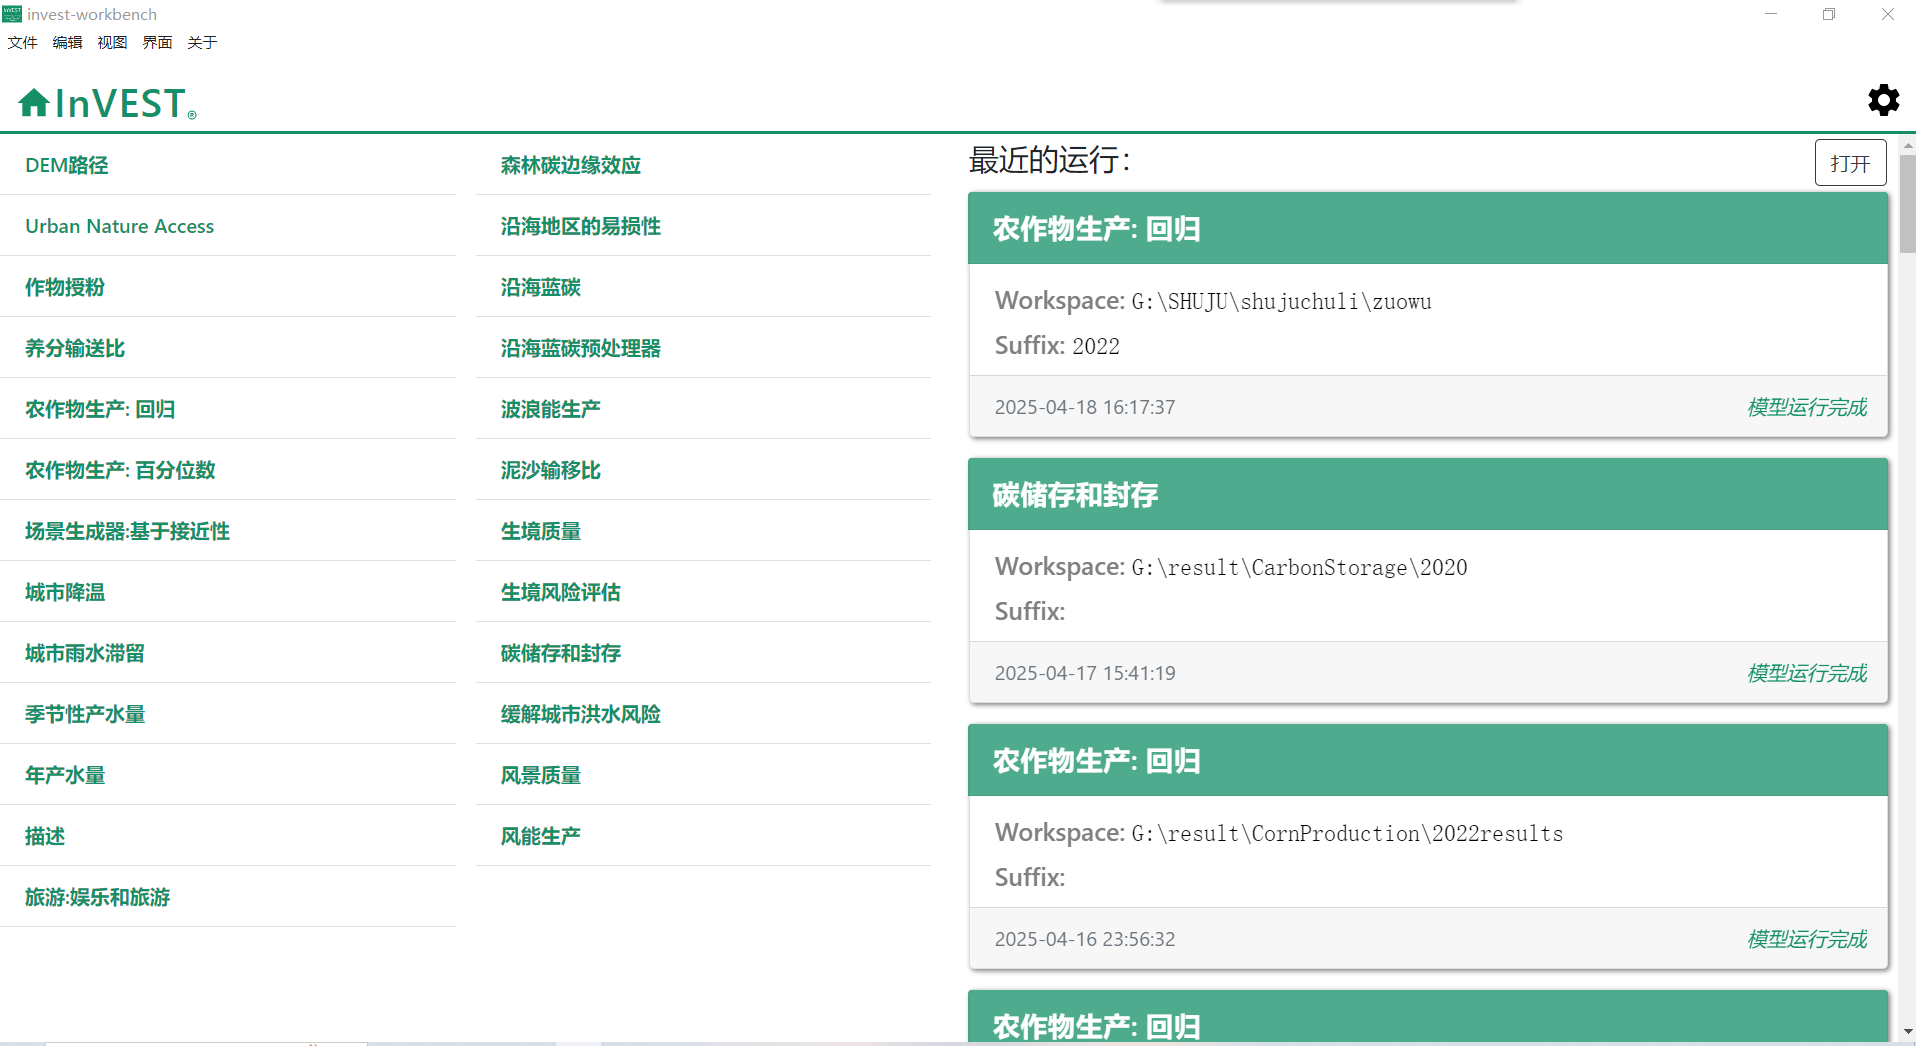The image size is (1916, 1046).
Task: Click the scrollbar down arrow
Action: tap(1907, 1031)
